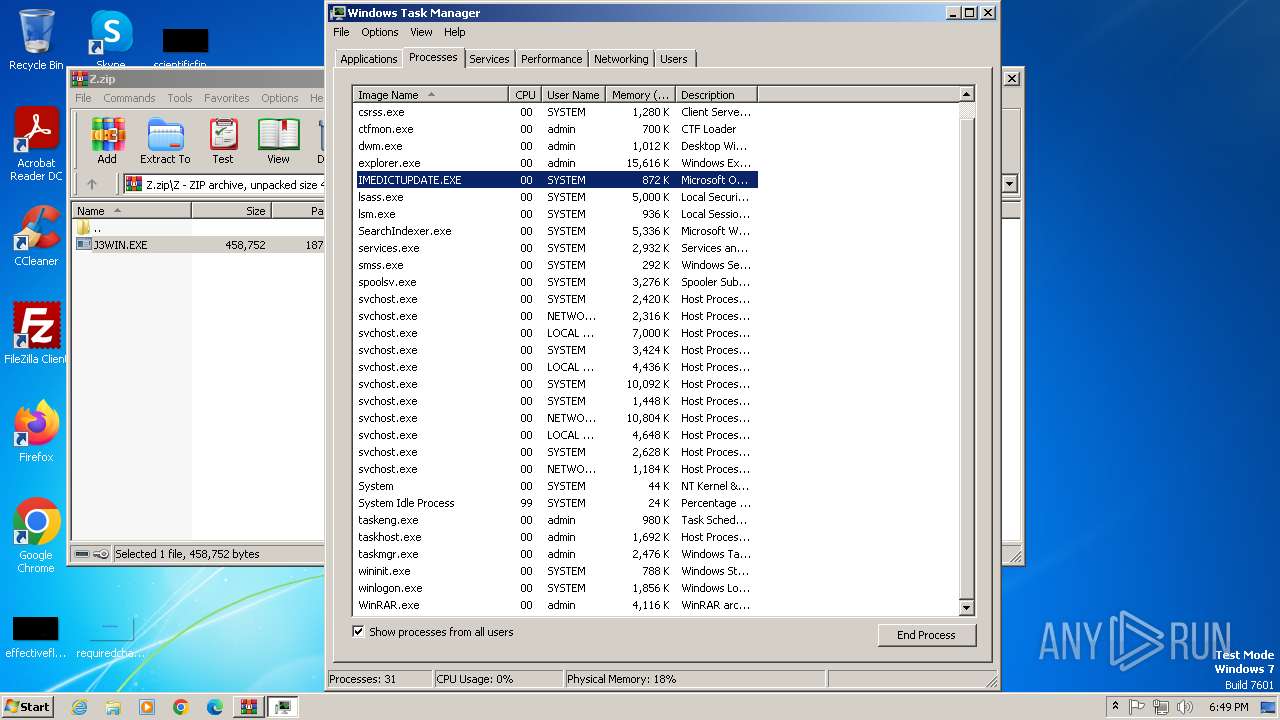Click the clock showing 6:49 PM

coord(1228,707)
